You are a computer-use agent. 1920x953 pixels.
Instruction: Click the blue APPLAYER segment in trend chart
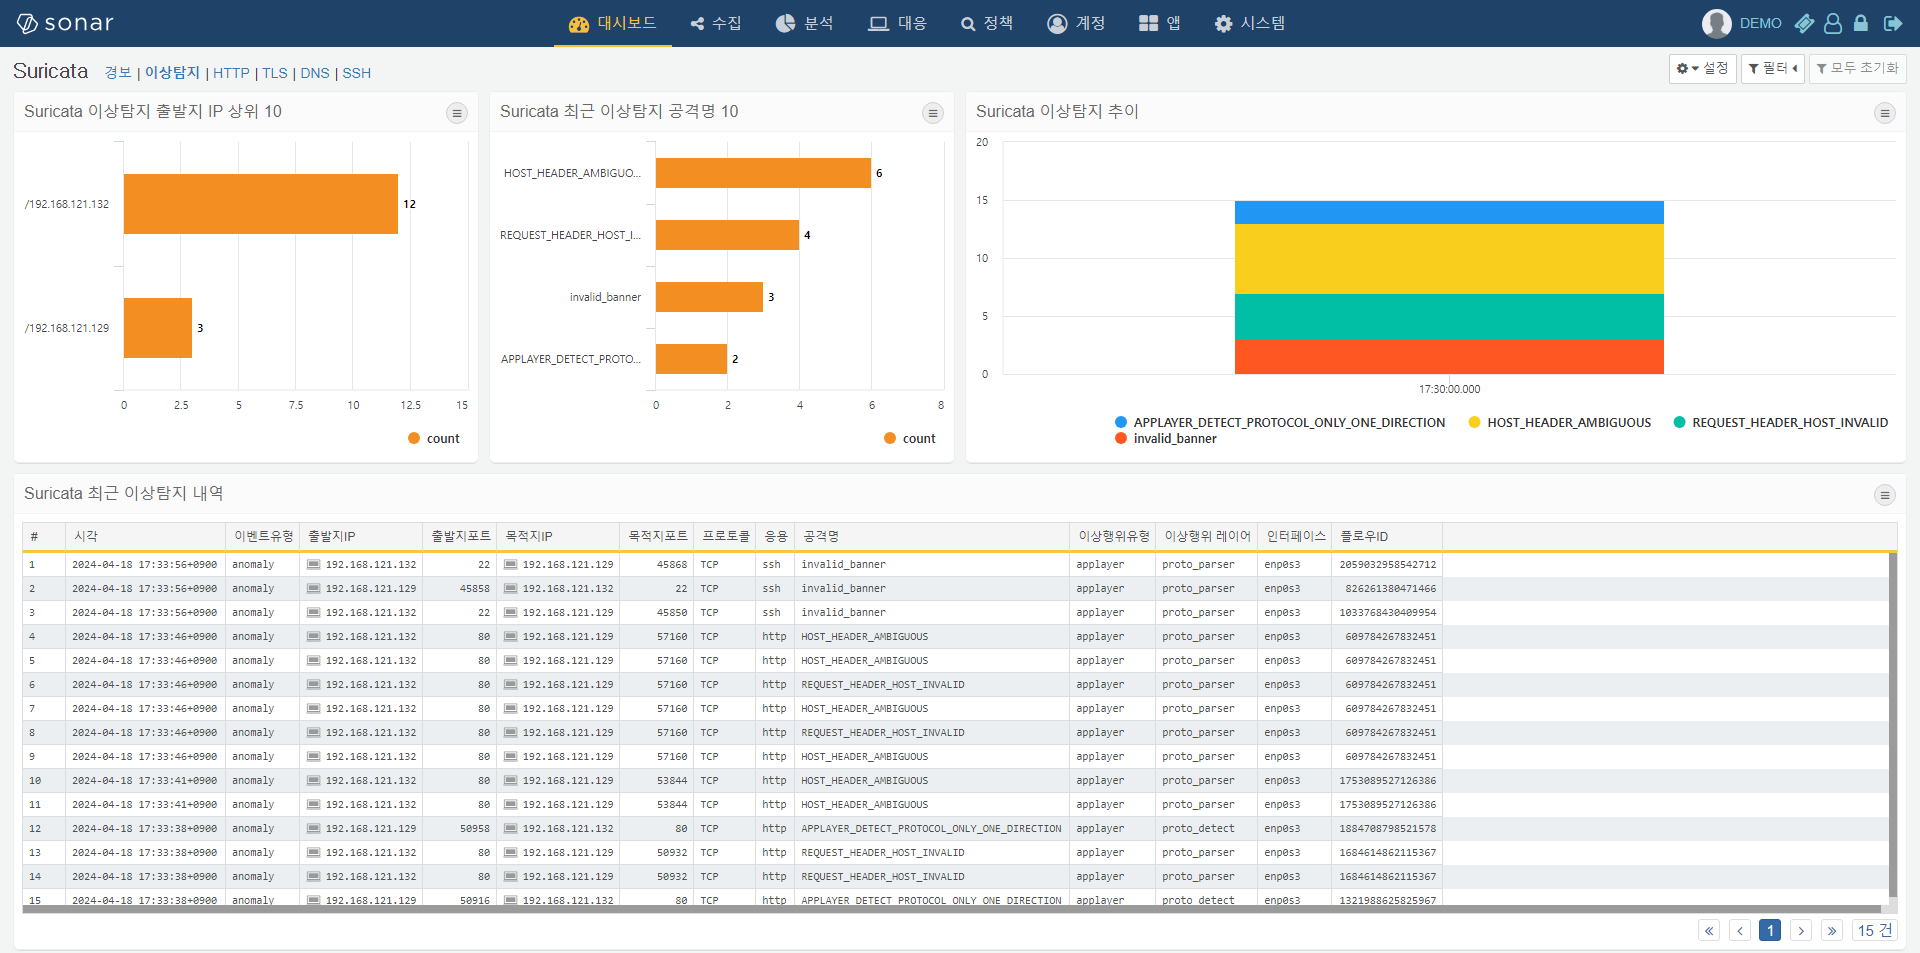click(1449, 212)
